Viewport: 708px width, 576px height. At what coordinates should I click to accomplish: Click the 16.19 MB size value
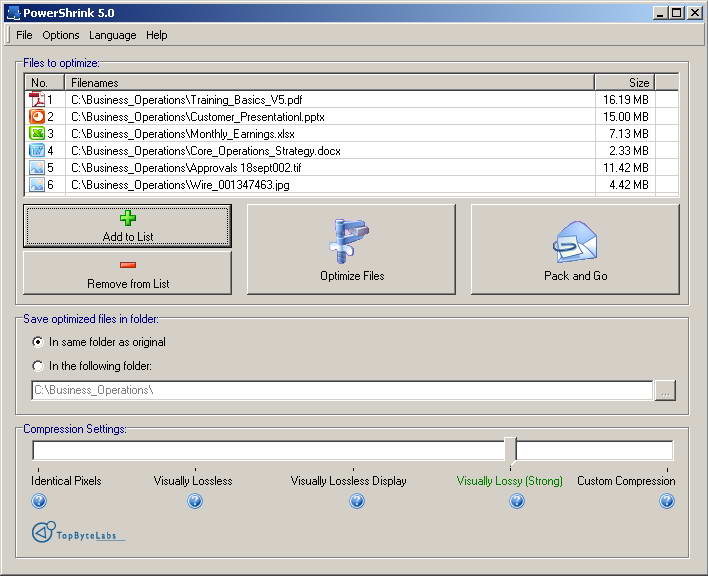pyautogui.click(x=625, y=100)
